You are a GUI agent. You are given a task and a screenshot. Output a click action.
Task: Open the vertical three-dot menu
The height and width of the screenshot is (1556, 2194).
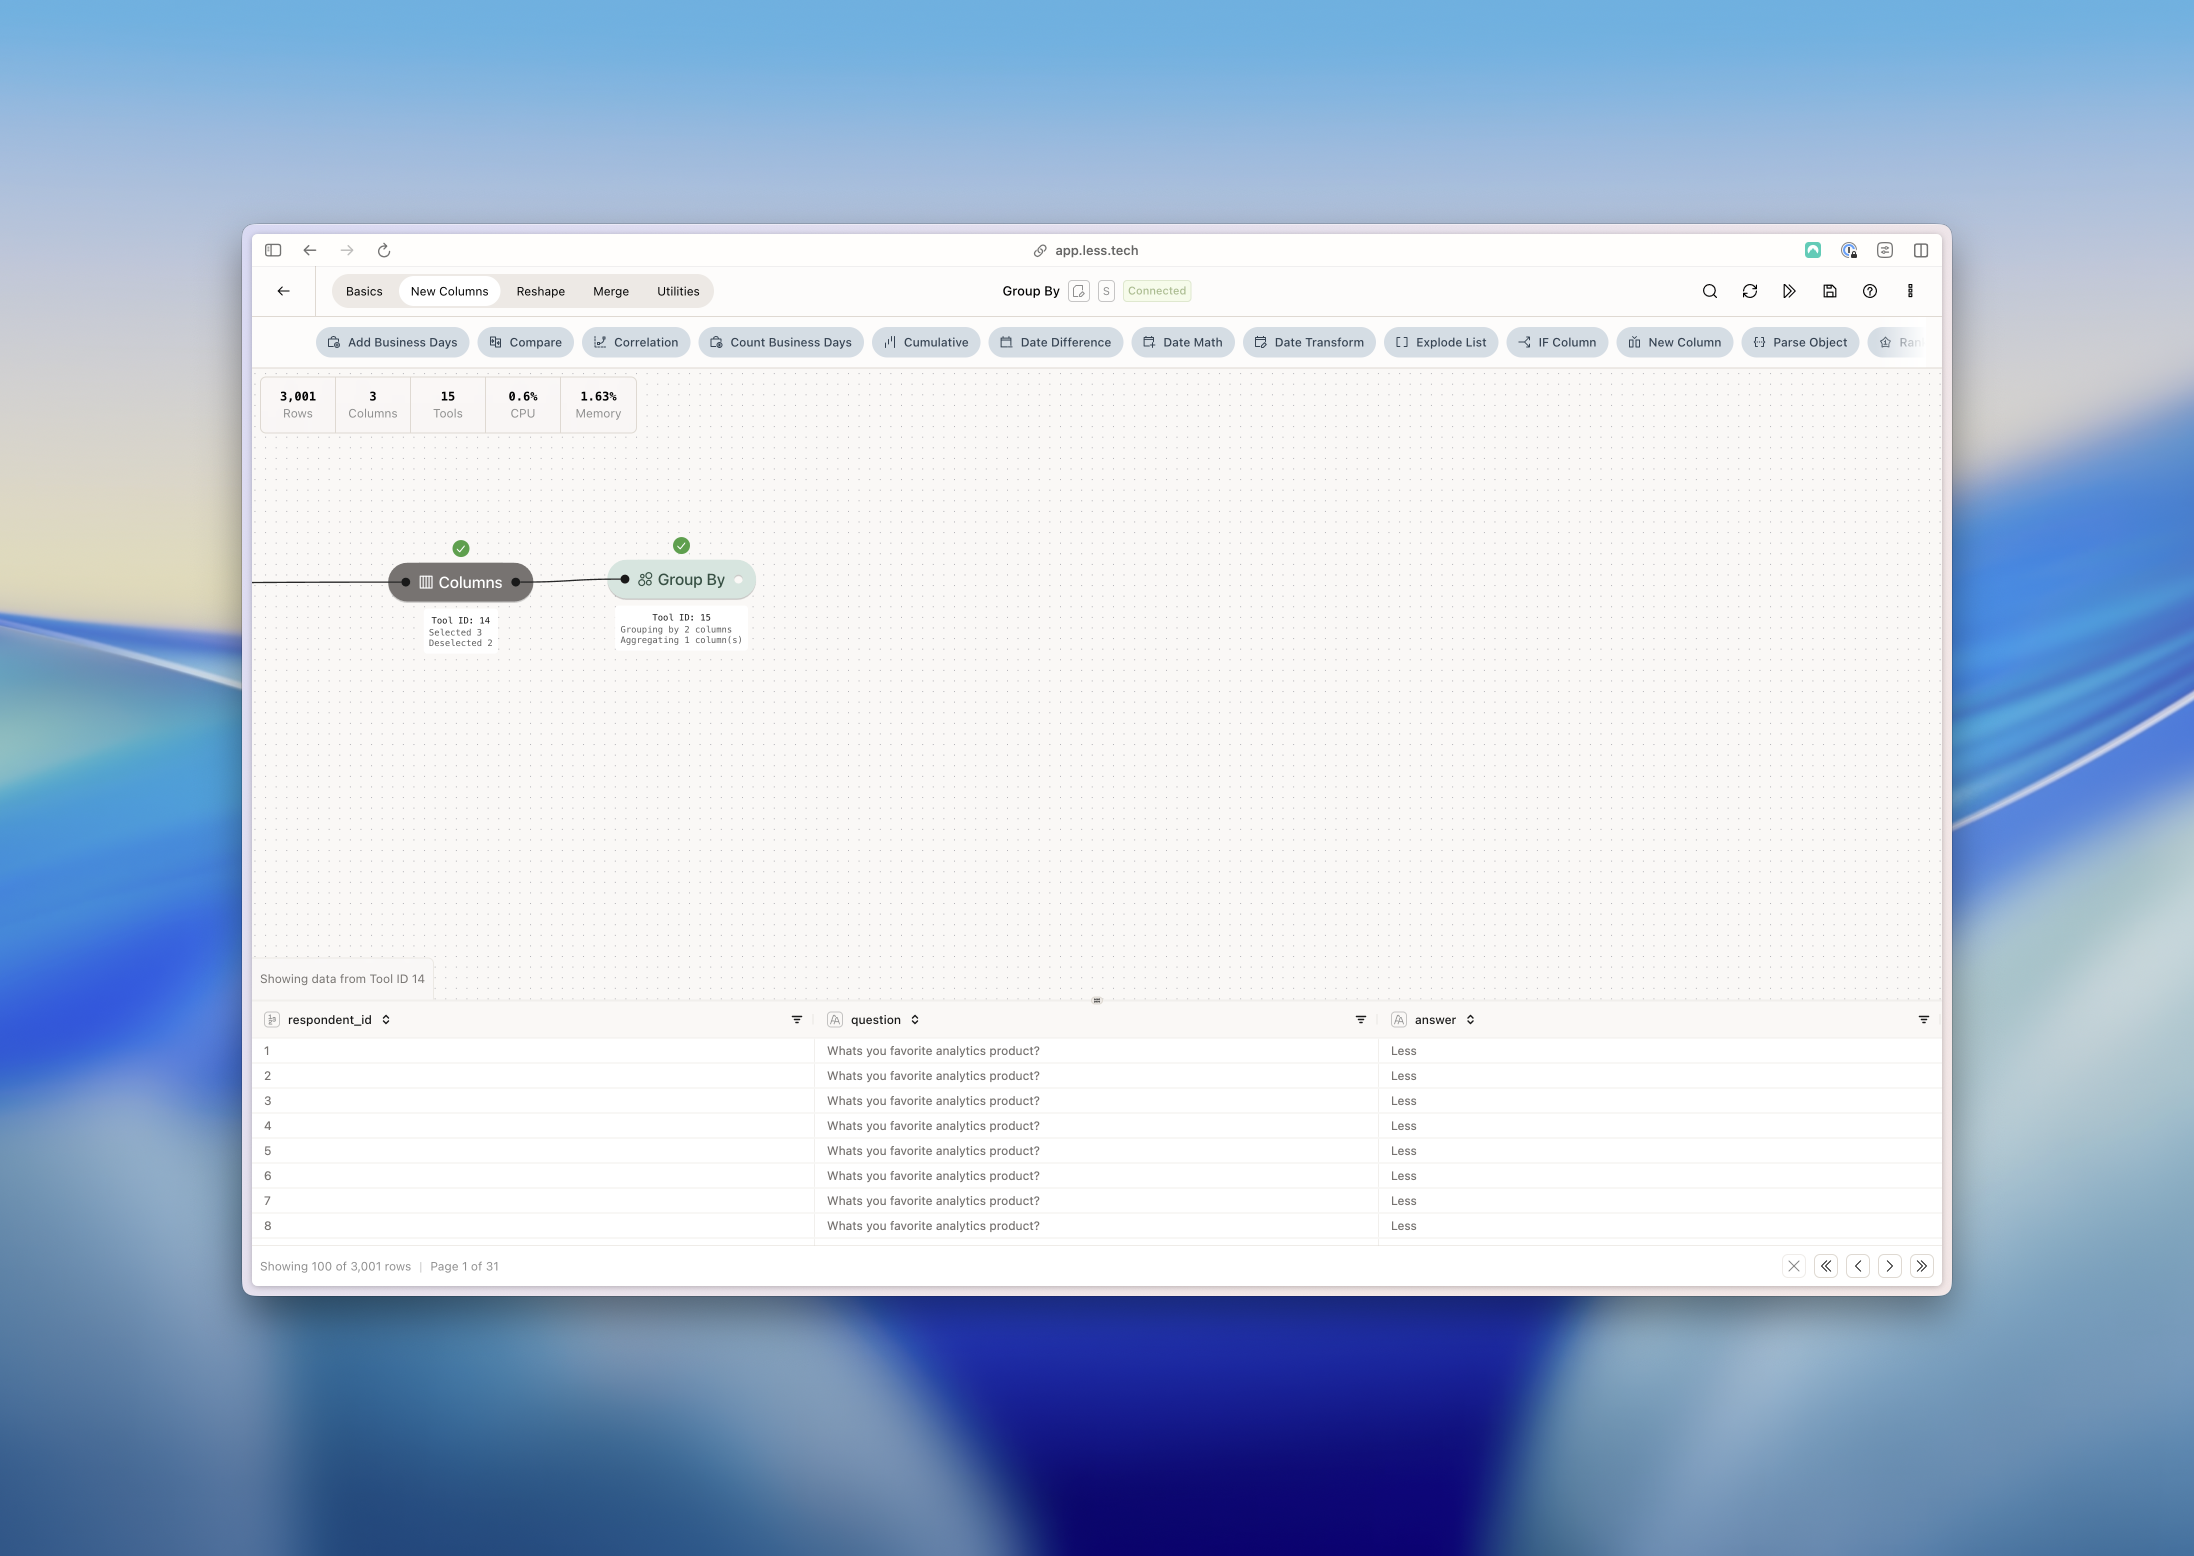(1910, 291)
